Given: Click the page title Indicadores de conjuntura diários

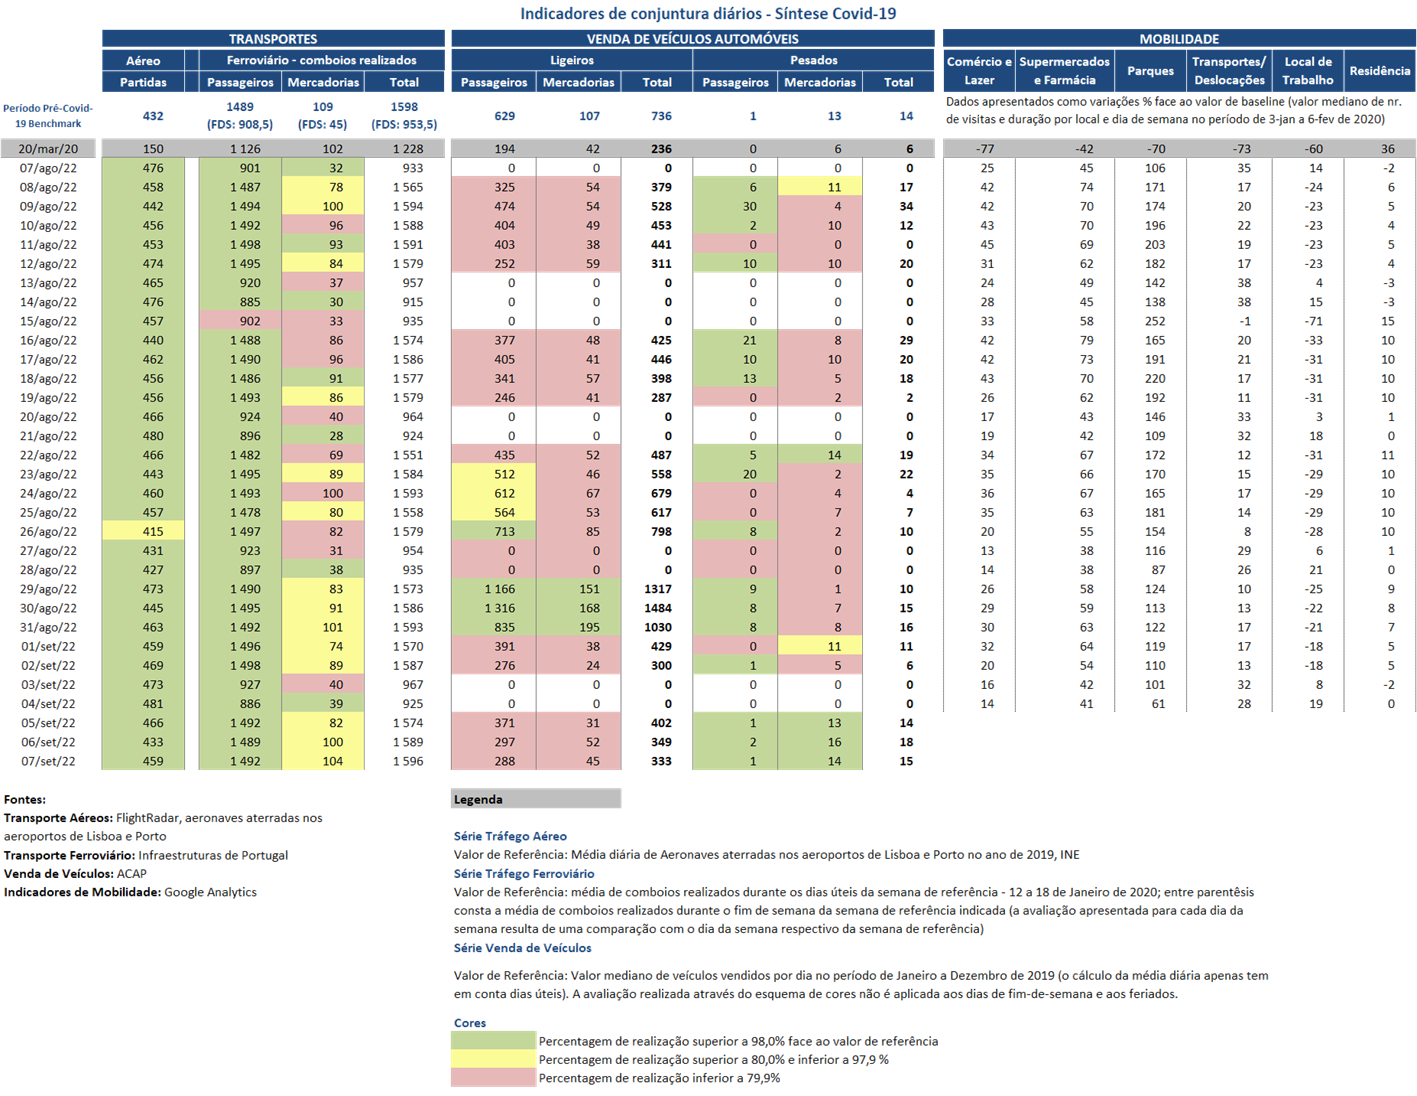Looking at the screenshot, I should click(708, 13).
